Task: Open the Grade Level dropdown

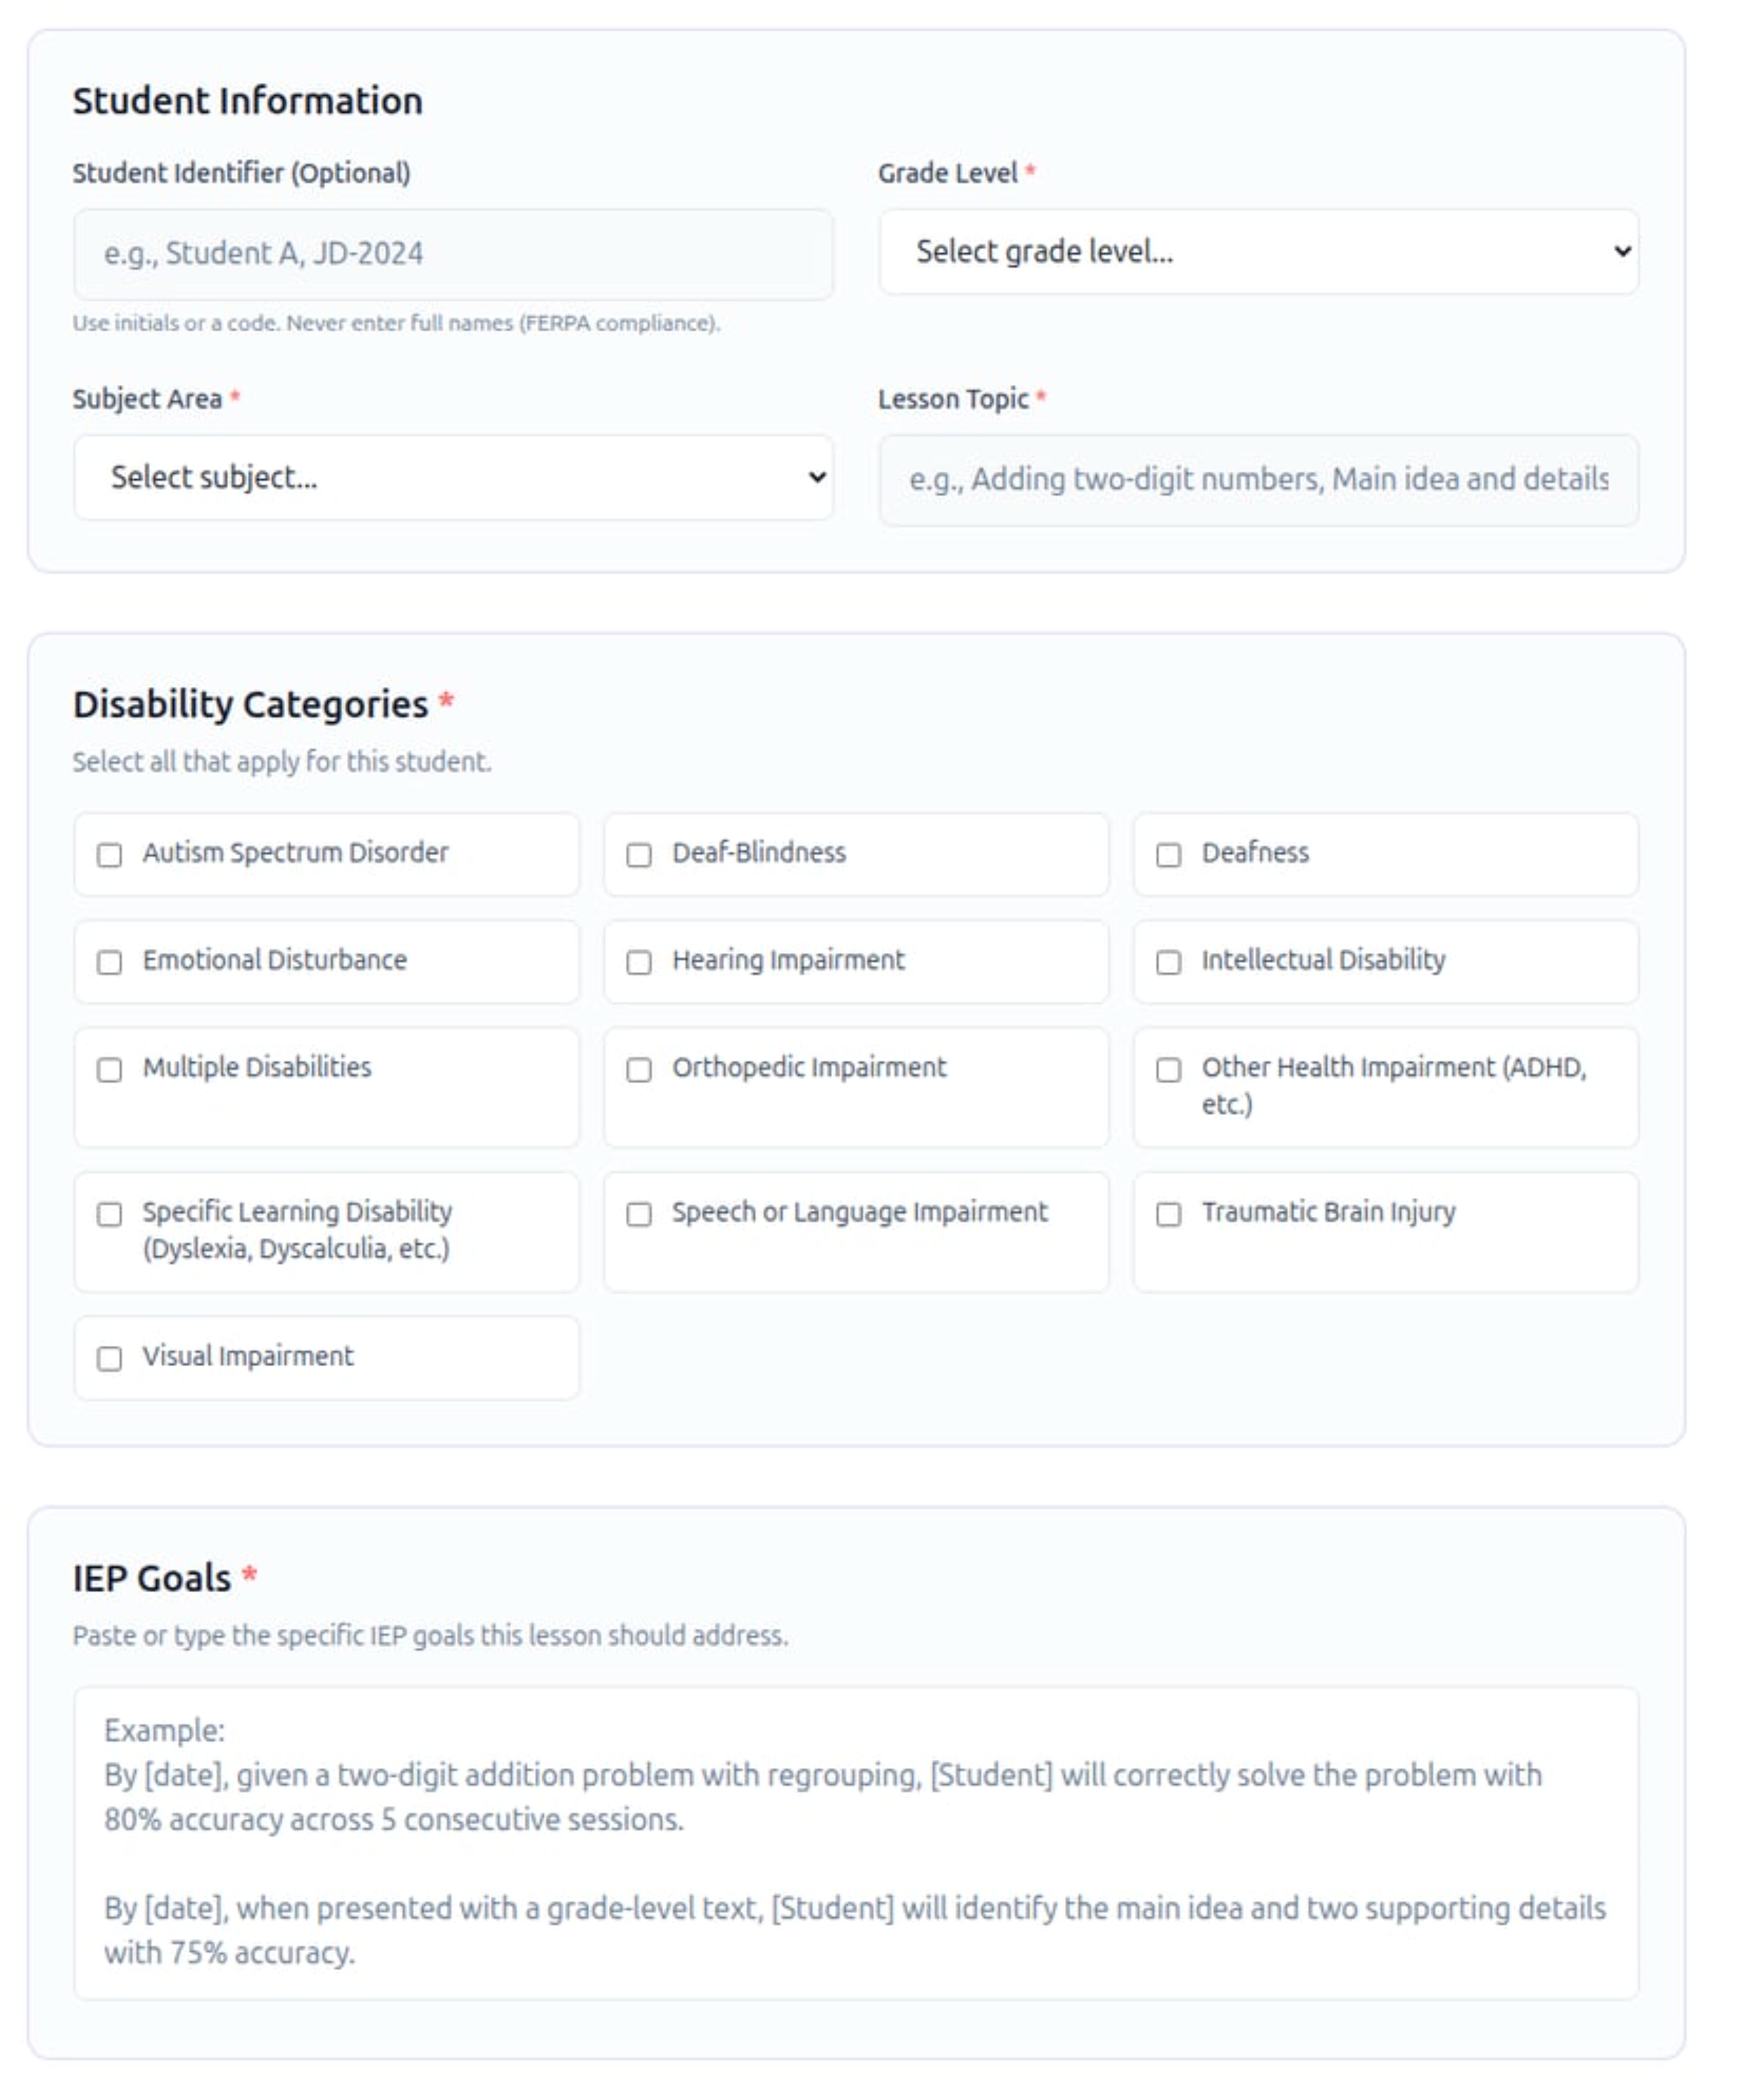Action: point(1258,254)
